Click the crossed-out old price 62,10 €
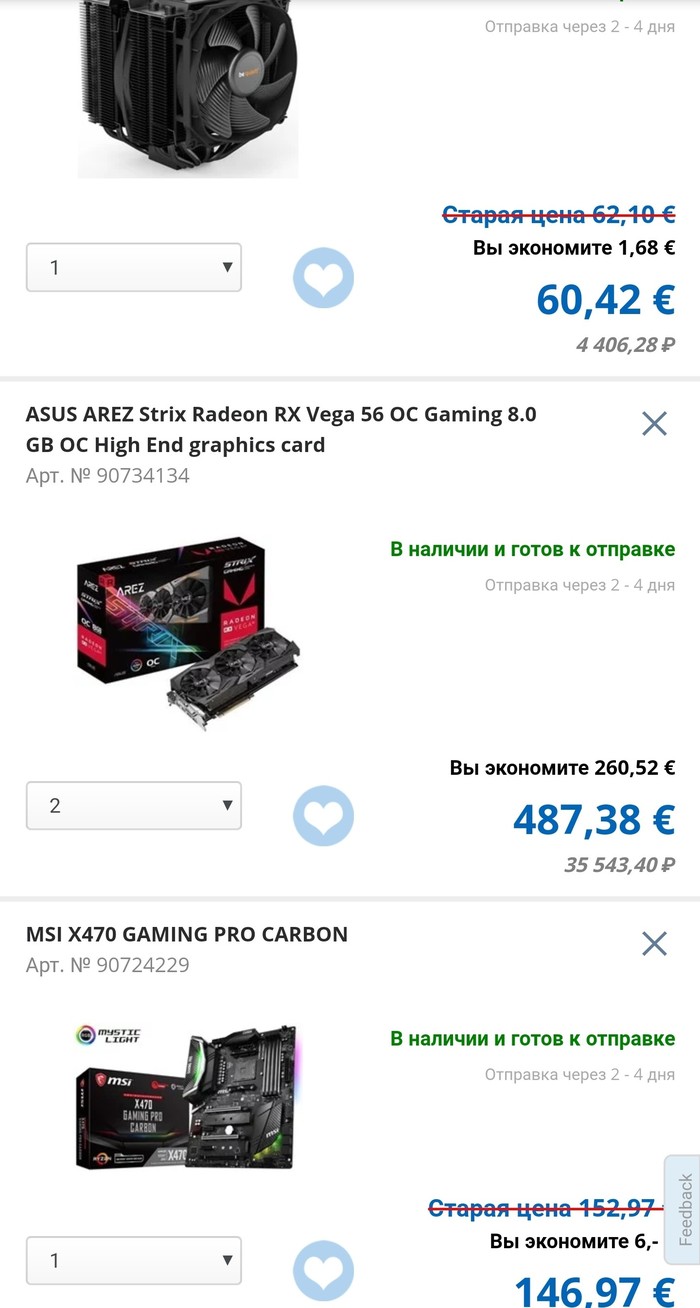This screenshot has height=1308, width=700. (x=559, y=214)
